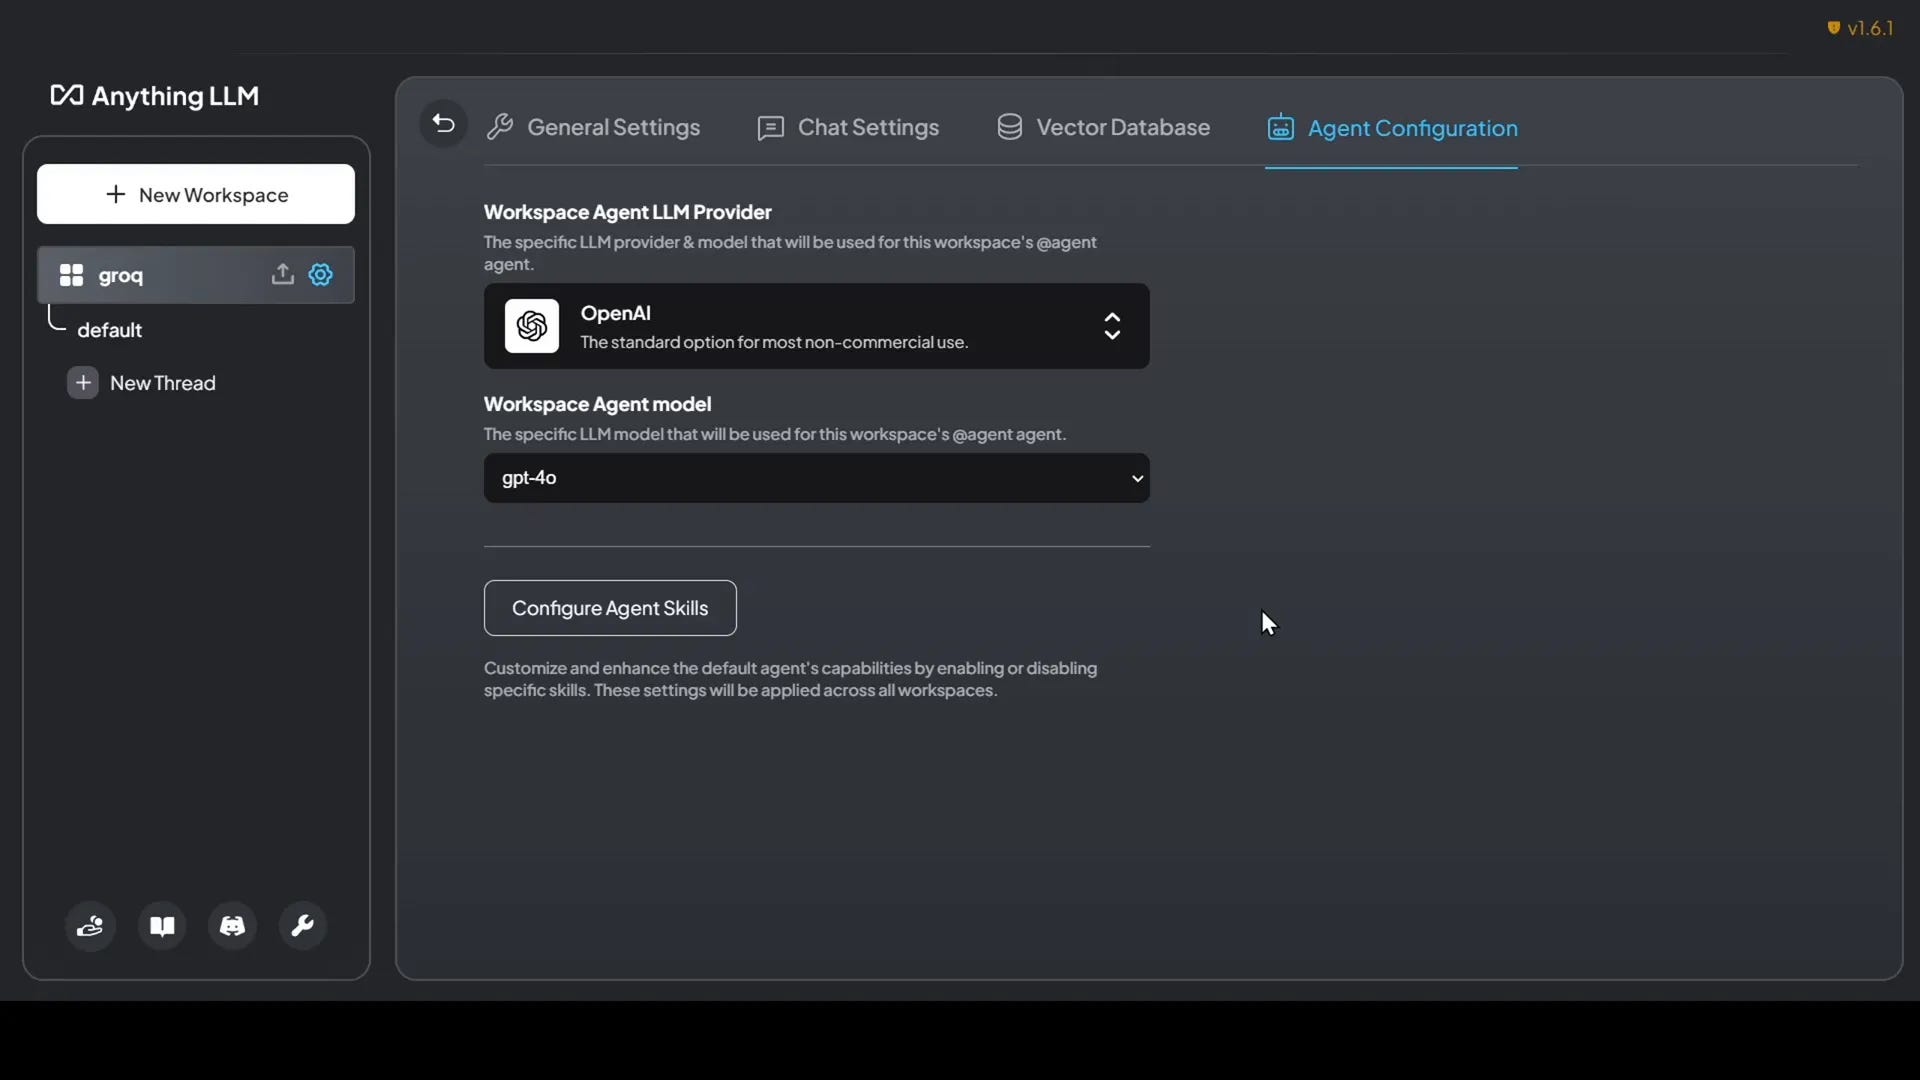Viewport: 1920px width, 1080px height.
Task: Open the Discord community icon
Action: pos(232,926)
